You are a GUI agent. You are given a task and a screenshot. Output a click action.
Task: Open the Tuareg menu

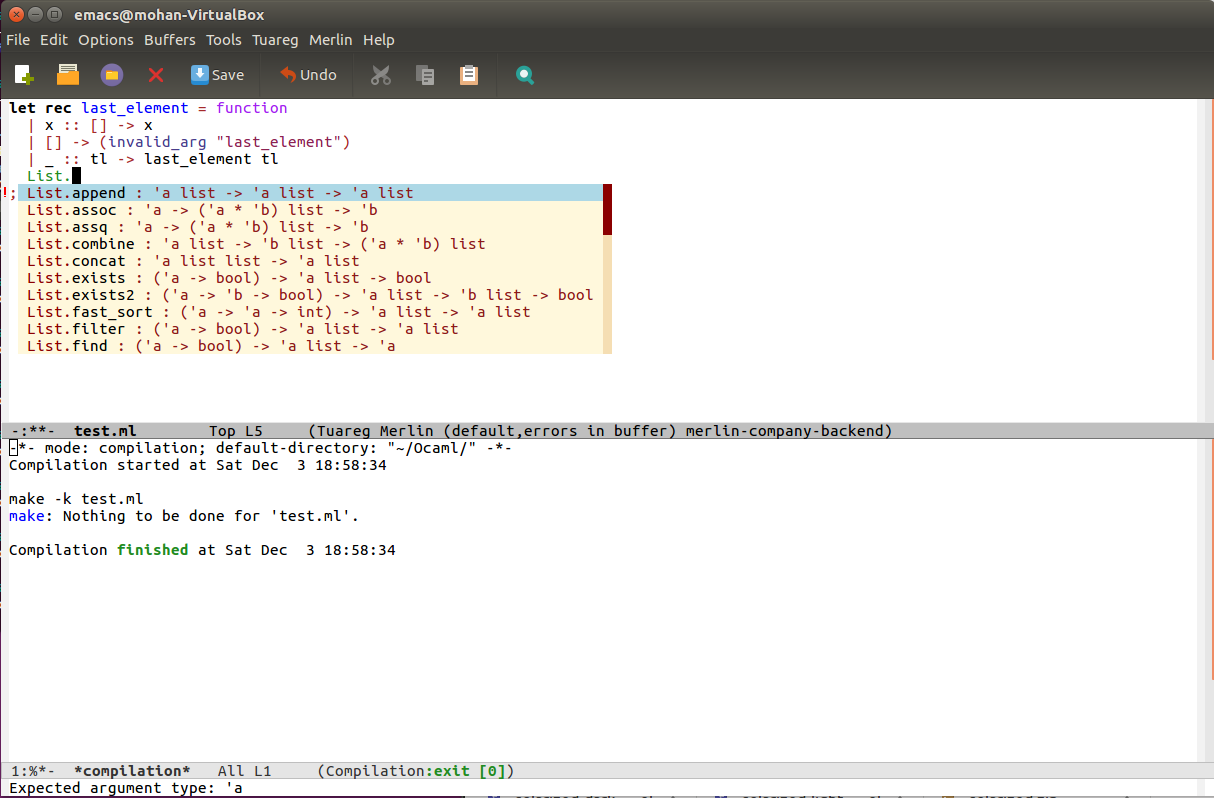coord(275,39)
